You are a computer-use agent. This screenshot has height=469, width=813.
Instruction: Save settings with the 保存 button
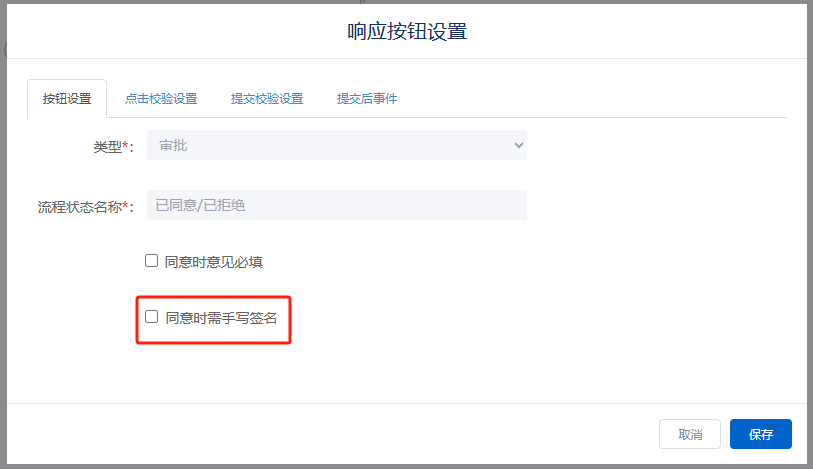click(761, 434)
